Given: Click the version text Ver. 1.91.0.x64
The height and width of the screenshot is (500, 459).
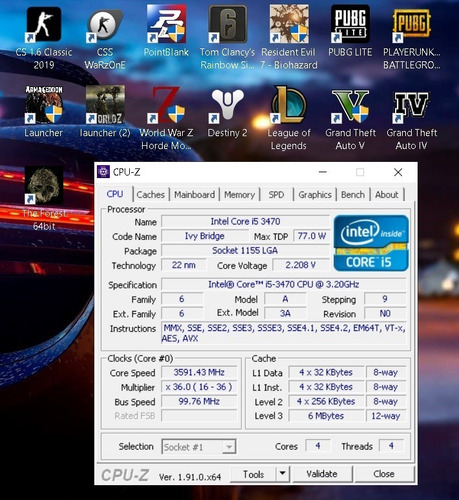Looking at the screenshot, I should coord(190,477).
